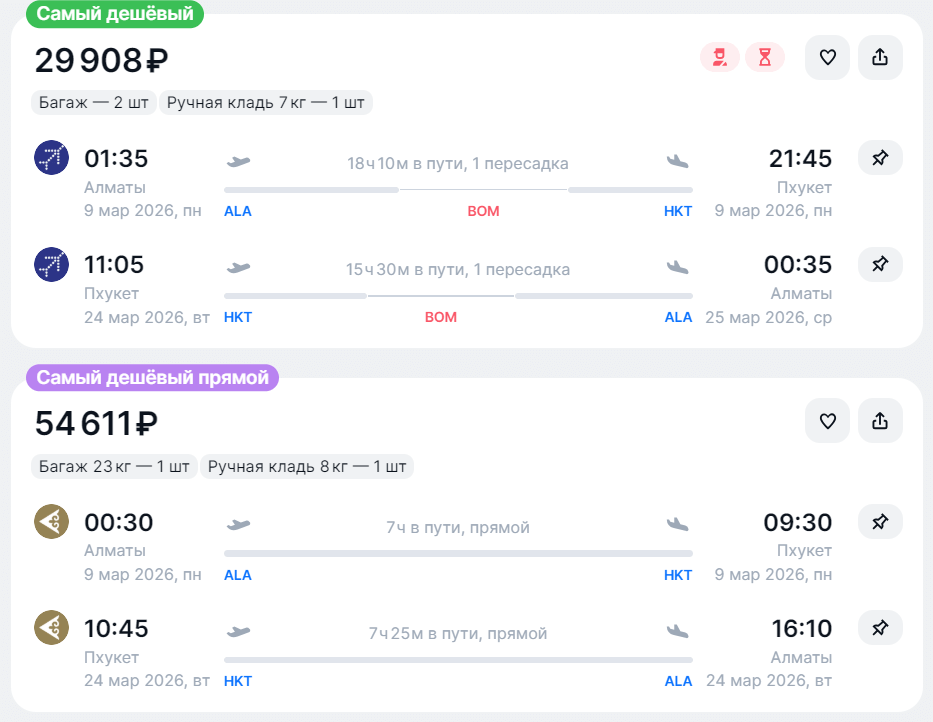Open the 54 611₽ ticket price
The image size is (933, 722).
point(96,424)
